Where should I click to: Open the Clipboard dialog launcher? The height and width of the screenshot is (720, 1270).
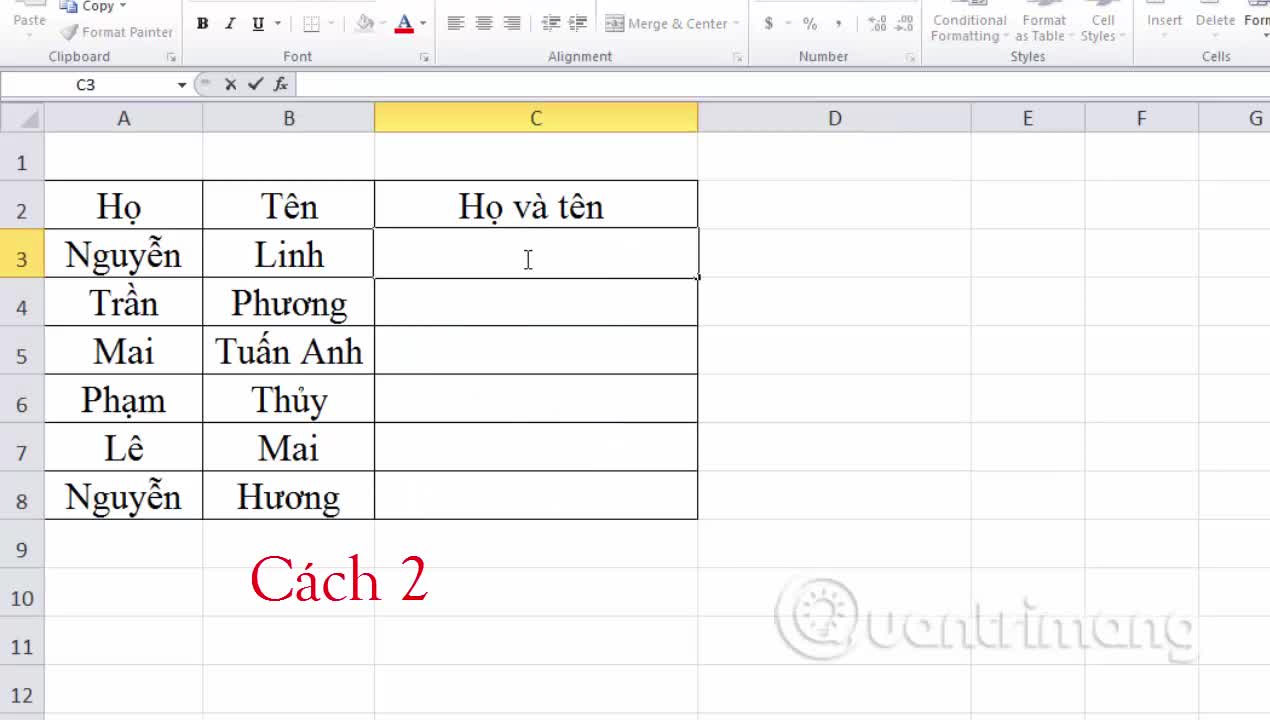point(170,58)
